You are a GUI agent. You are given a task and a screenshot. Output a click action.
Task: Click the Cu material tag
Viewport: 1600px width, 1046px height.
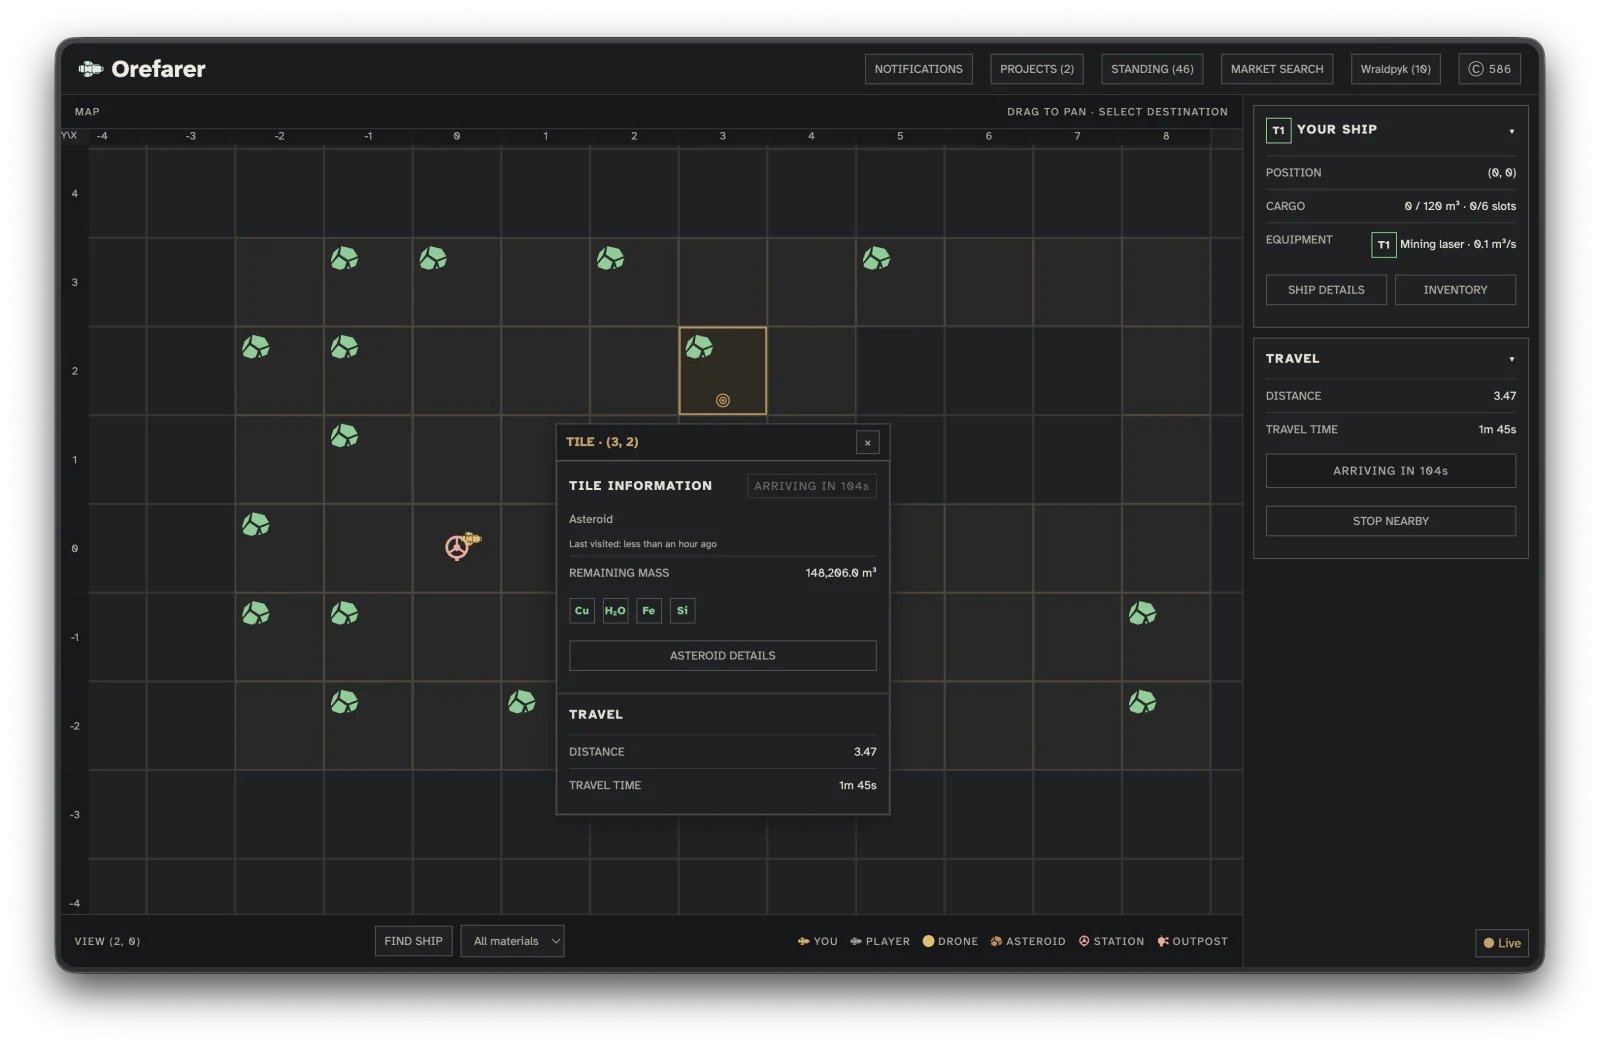[x=582, y=611]
